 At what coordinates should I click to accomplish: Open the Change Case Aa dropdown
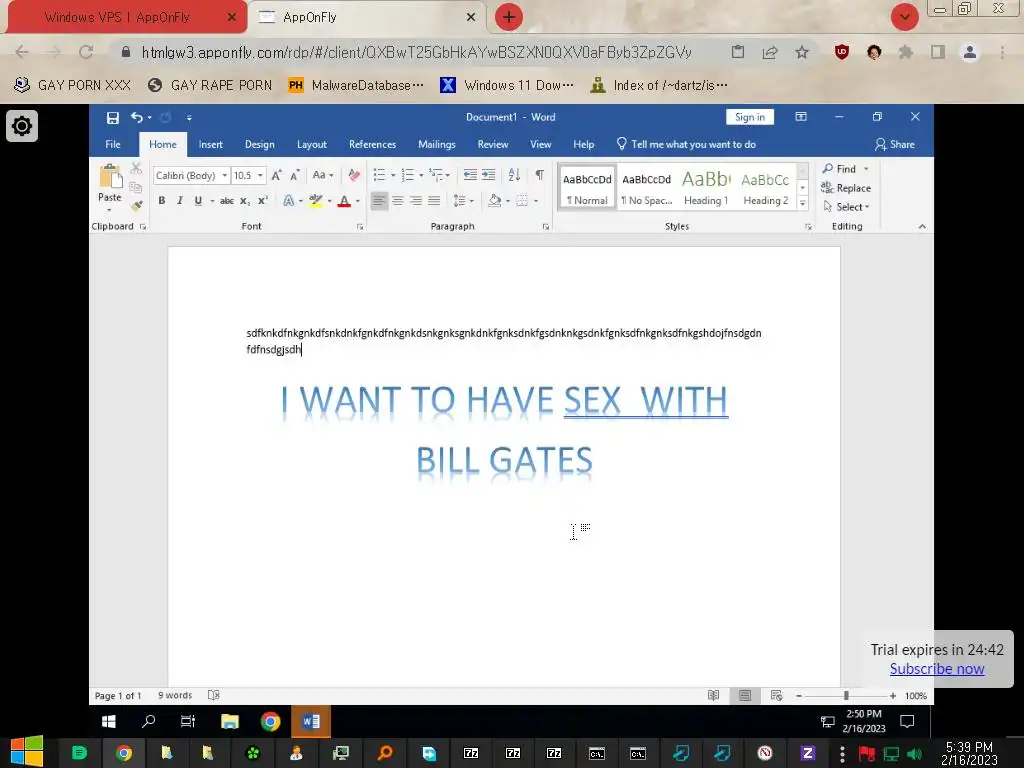(x=323, y=175)
